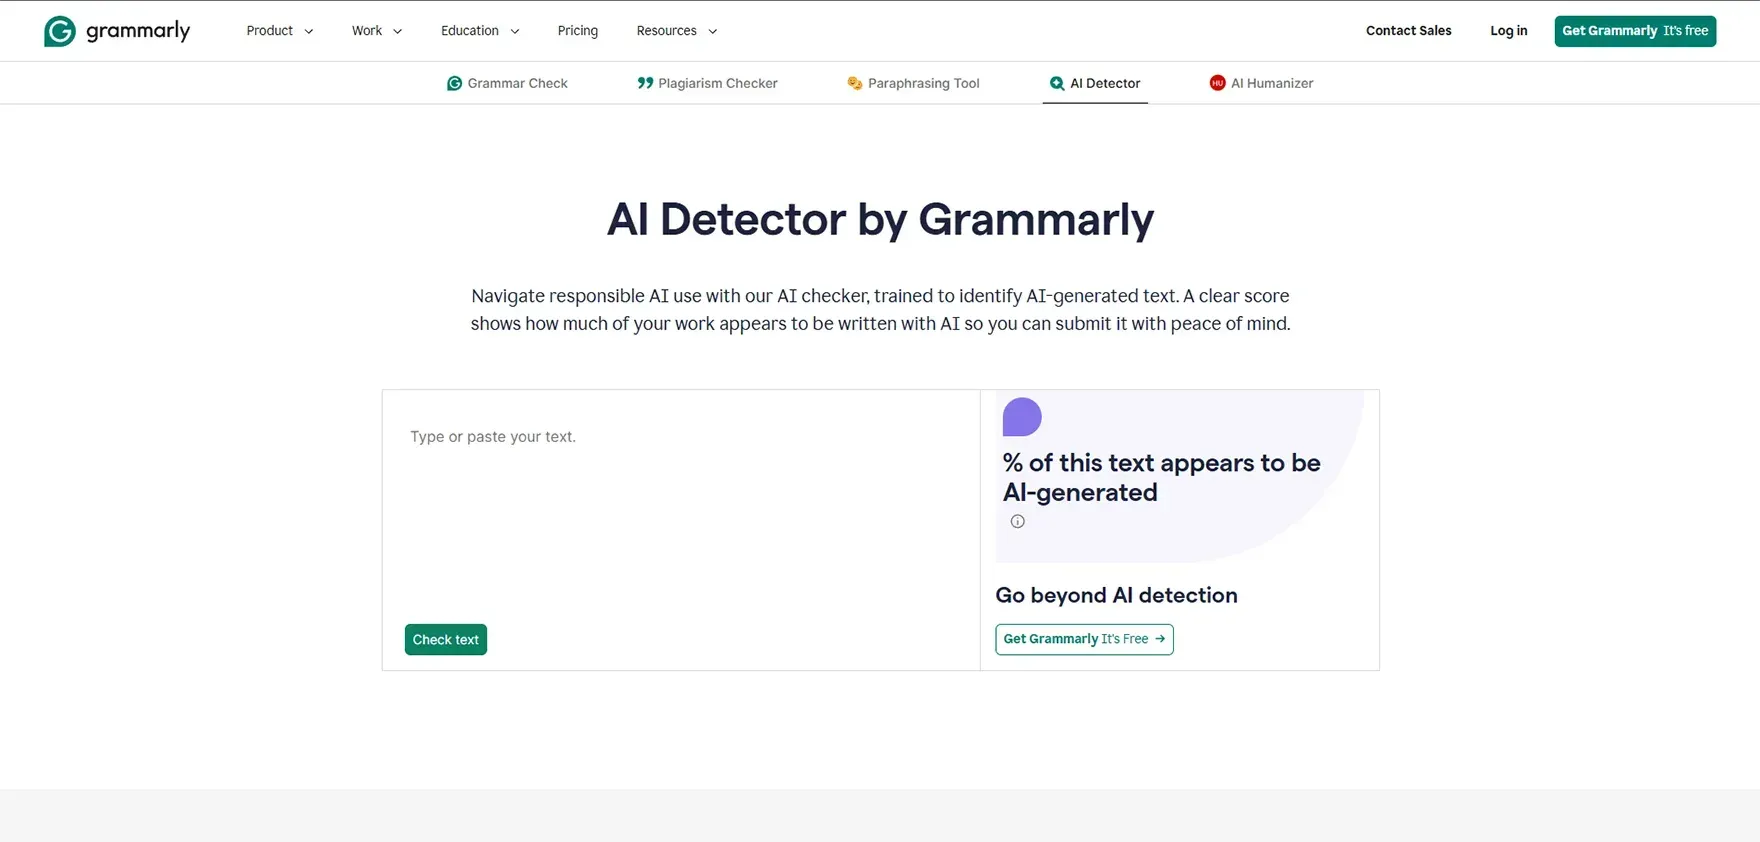The width and height of the screenshot is (1760, 842).
Task: Open the Contact Sales link
Action: tap(1408, 31)
